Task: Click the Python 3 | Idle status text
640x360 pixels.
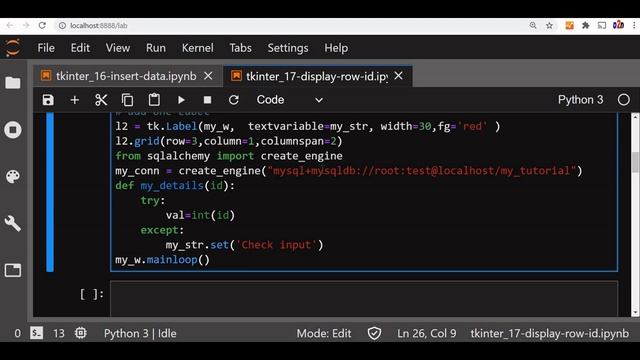Action: 140,333
